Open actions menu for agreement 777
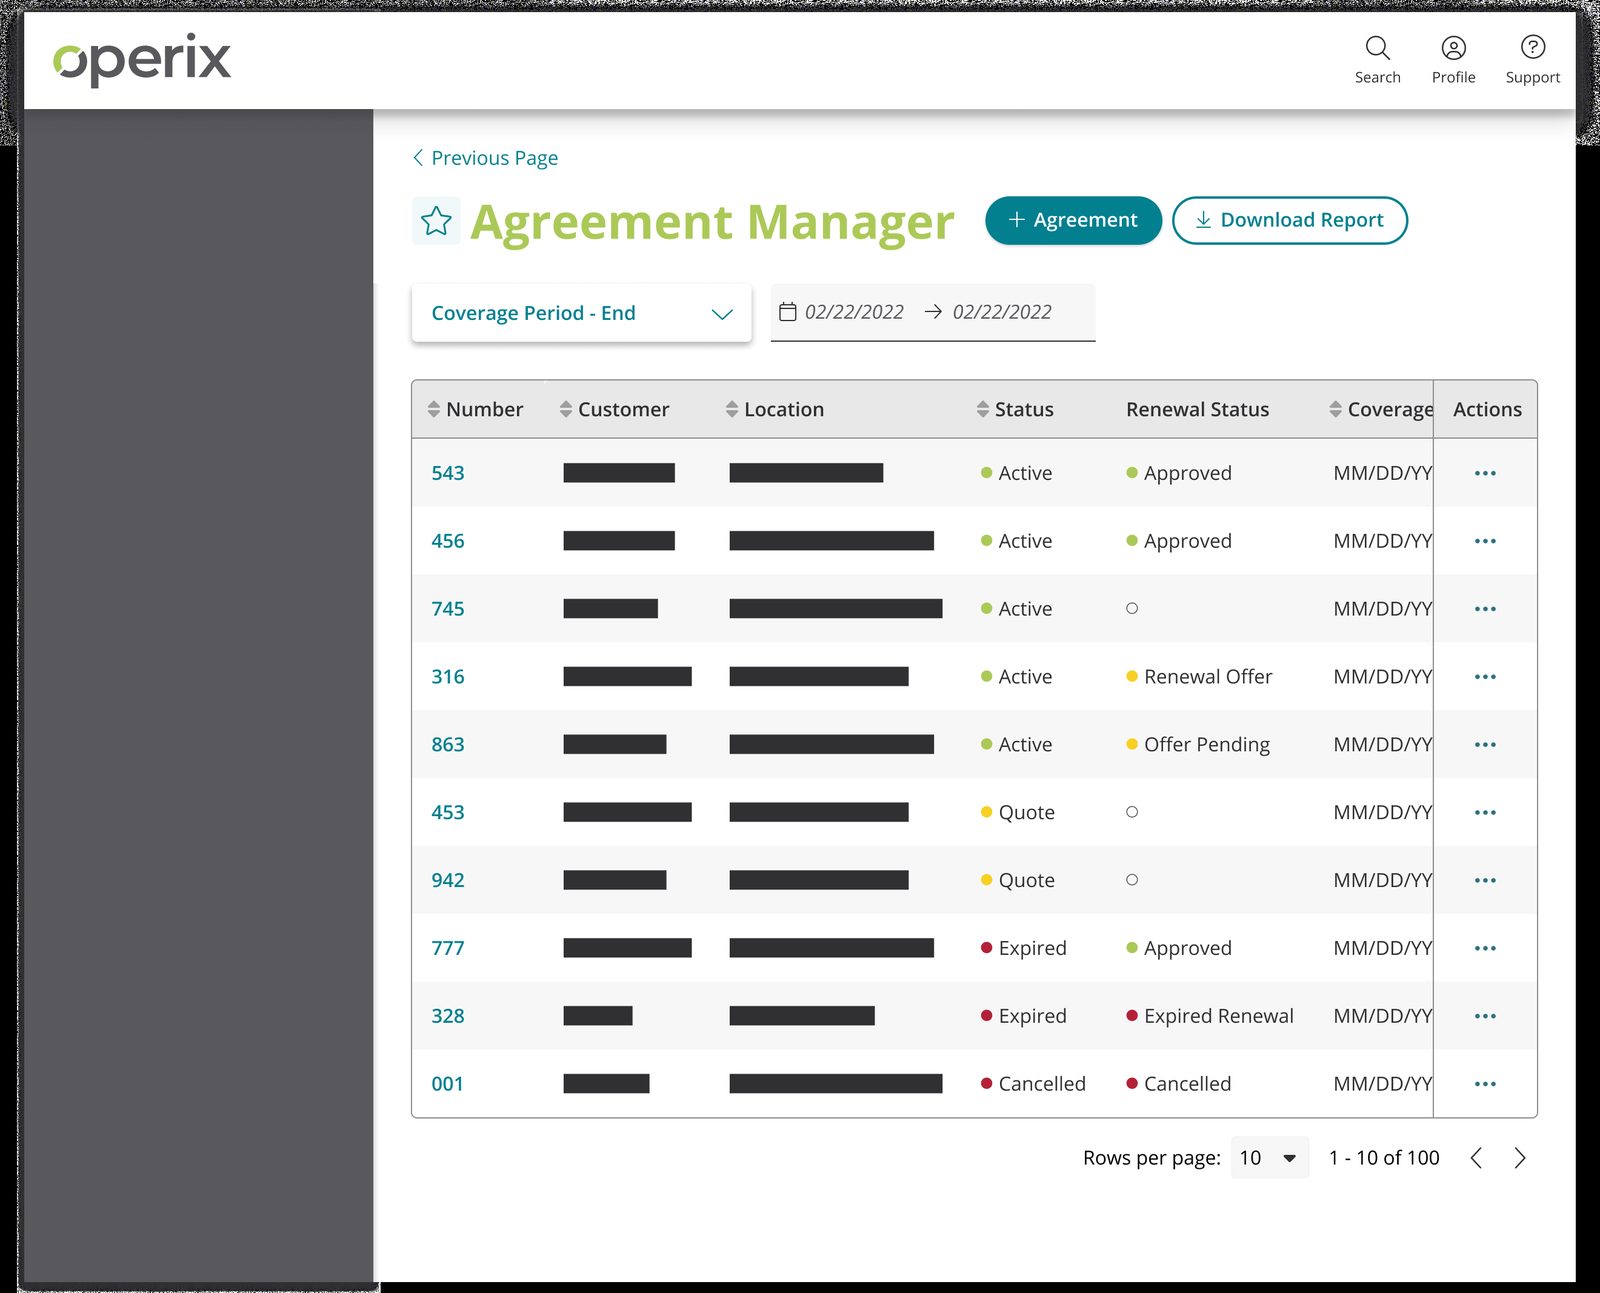The height and width of the screenshot is (1293, 1600). (x=1485, y=948)
